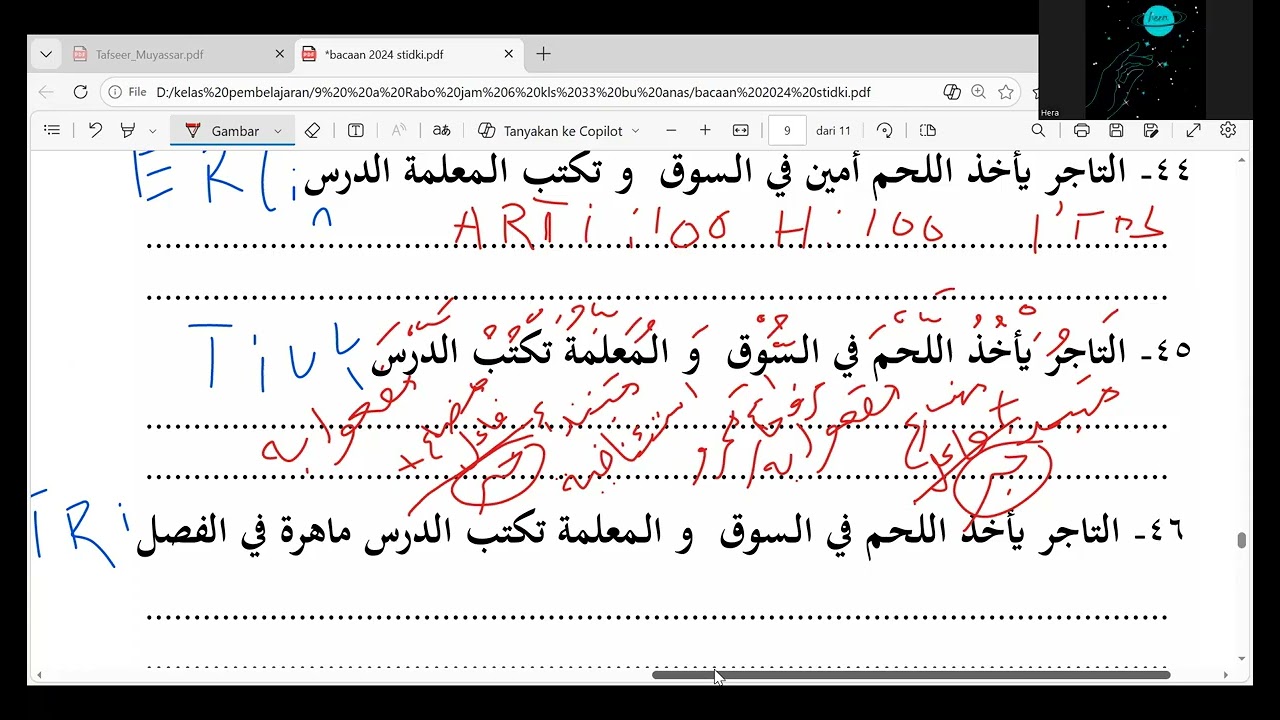Click the File site info icon
This screenshot has width=1280, height=720.
tap(128, 92)
